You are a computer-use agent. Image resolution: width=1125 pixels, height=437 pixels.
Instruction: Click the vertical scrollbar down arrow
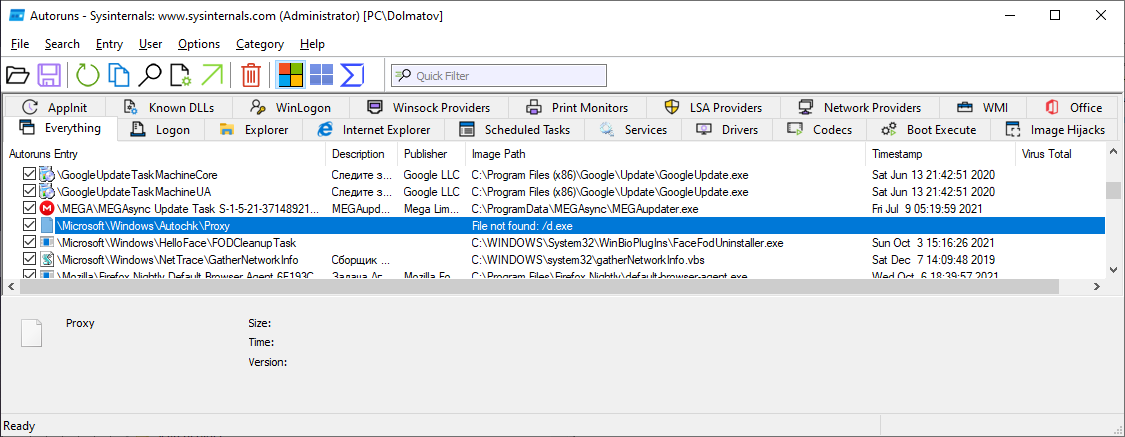1113,270
